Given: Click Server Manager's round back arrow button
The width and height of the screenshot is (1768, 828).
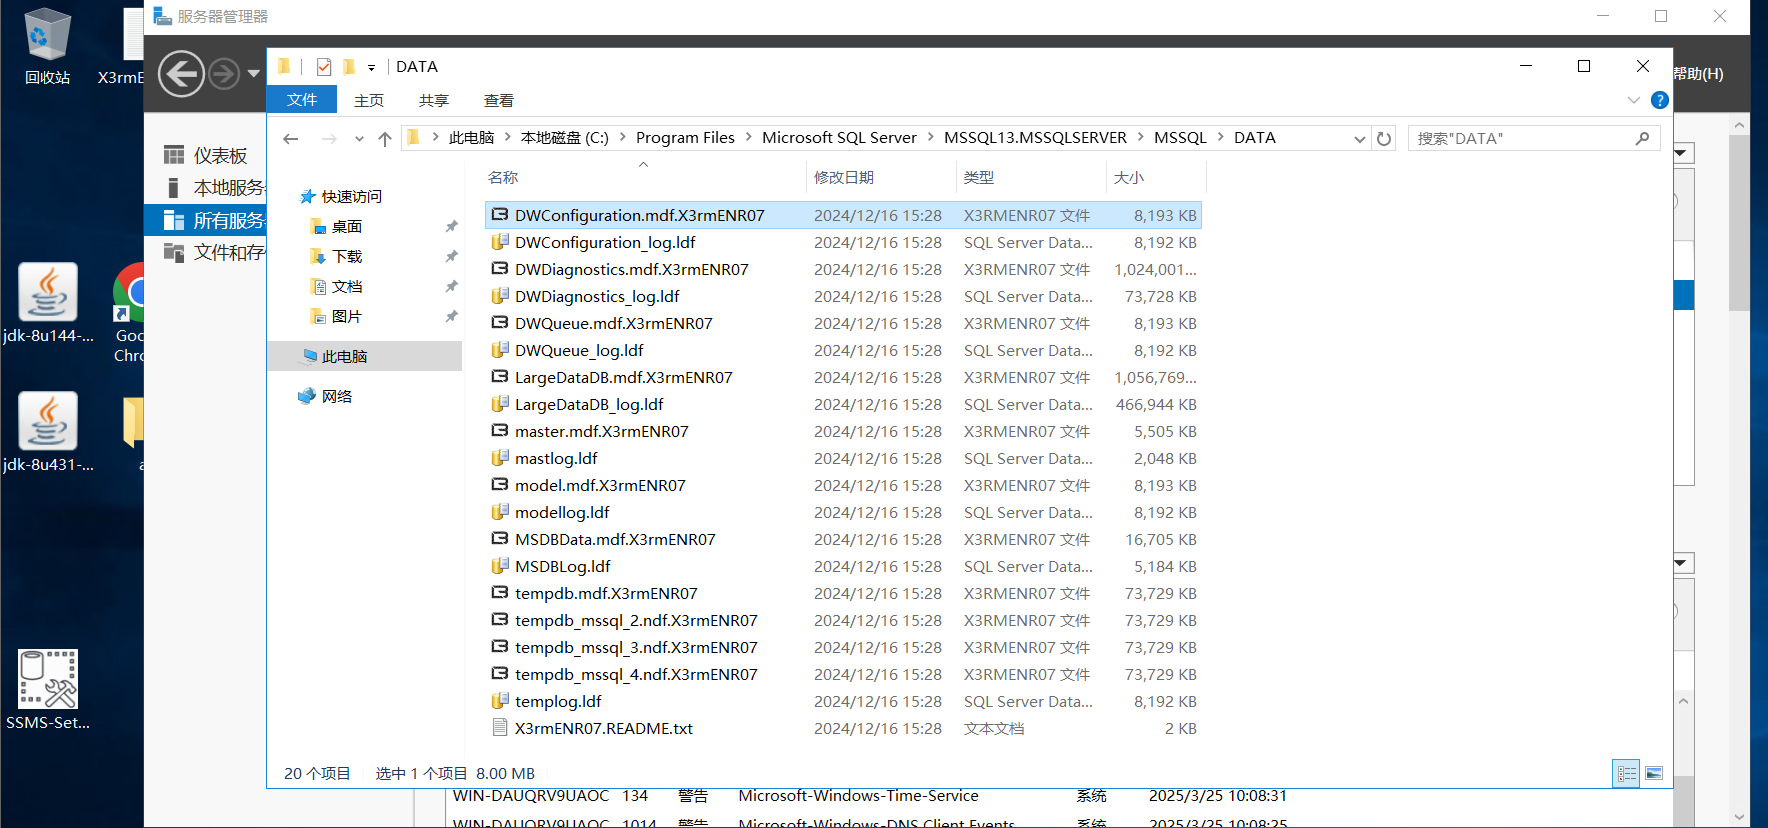Looking at the screenshot, I should click(181, 73).
